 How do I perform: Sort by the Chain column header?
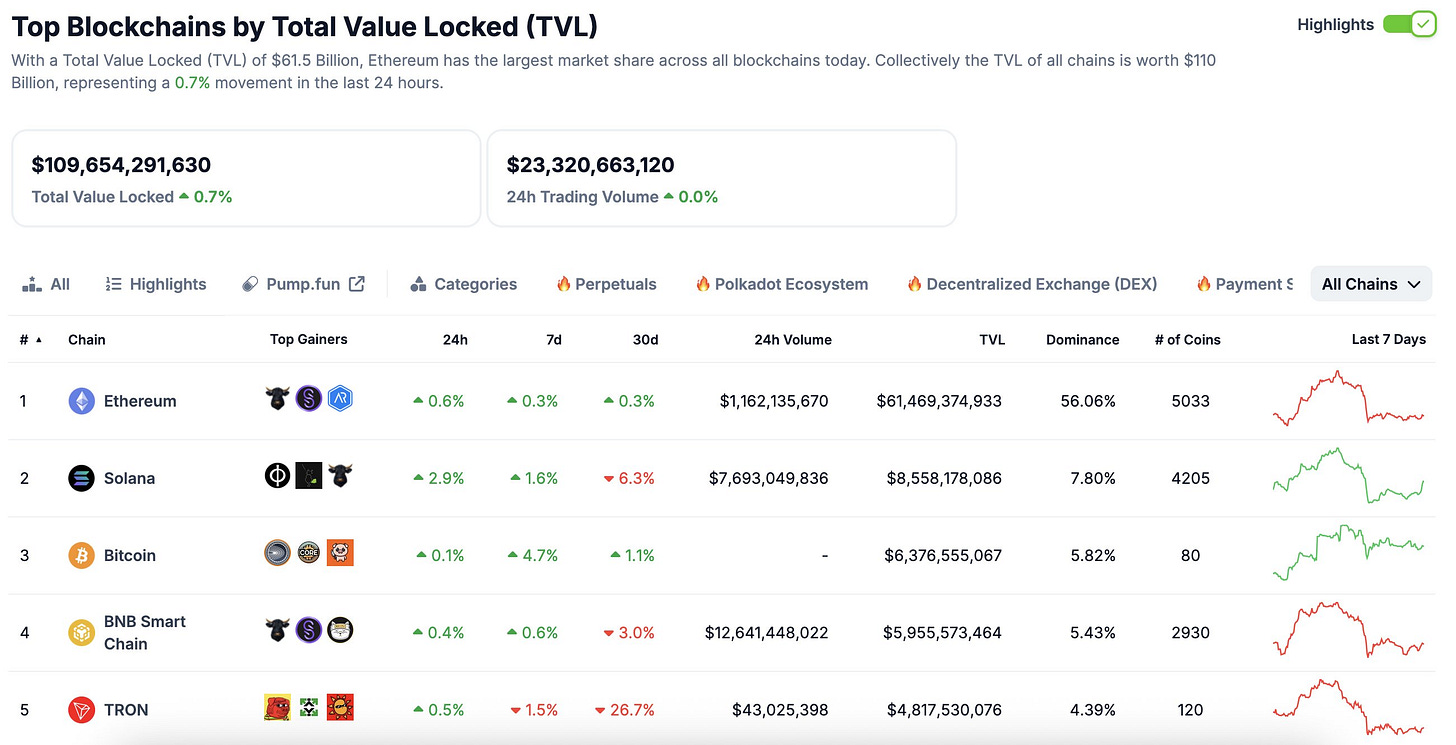click(87, 340)
